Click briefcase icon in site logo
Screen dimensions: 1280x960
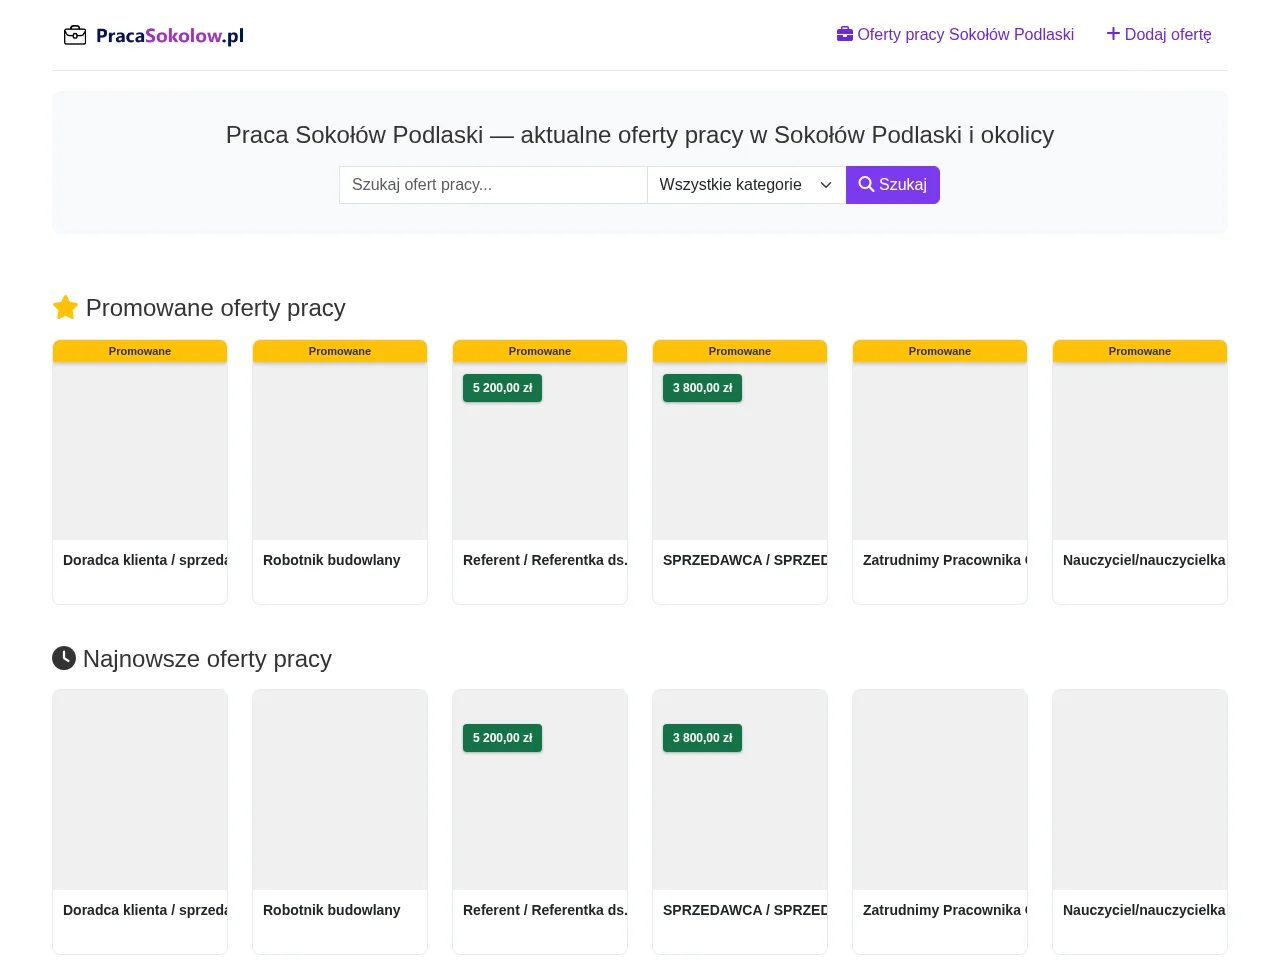coord(75,36)
